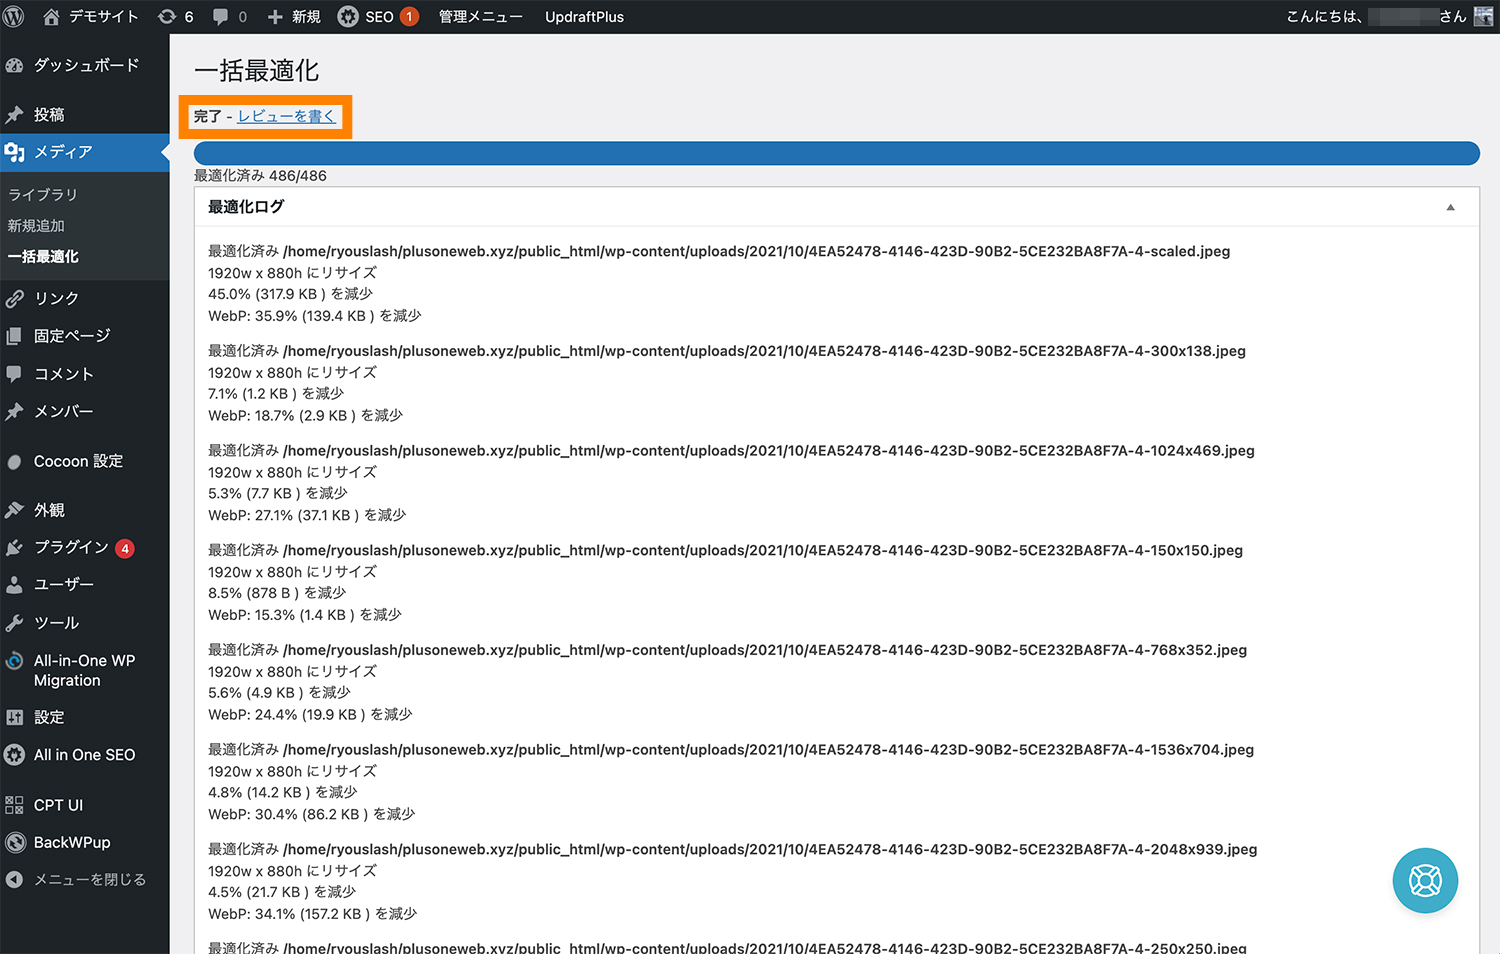Select the メディア sidebar icon
The image size is (1500, 954).
(x=14, y=152)
